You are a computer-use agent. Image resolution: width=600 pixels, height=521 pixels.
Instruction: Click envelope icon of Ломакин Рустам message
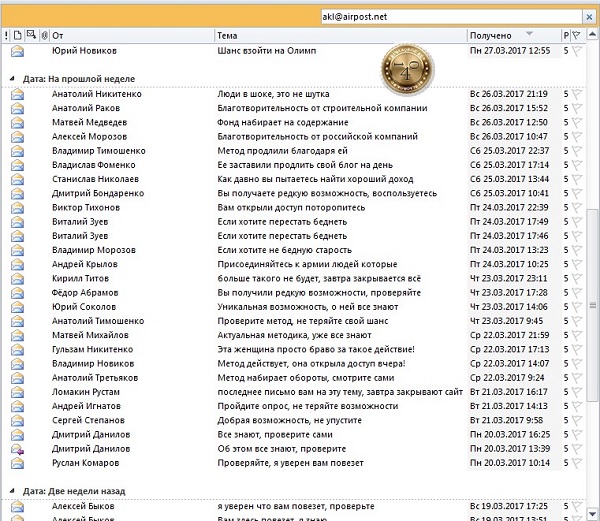pyautogui.click(x=17, y=392)
